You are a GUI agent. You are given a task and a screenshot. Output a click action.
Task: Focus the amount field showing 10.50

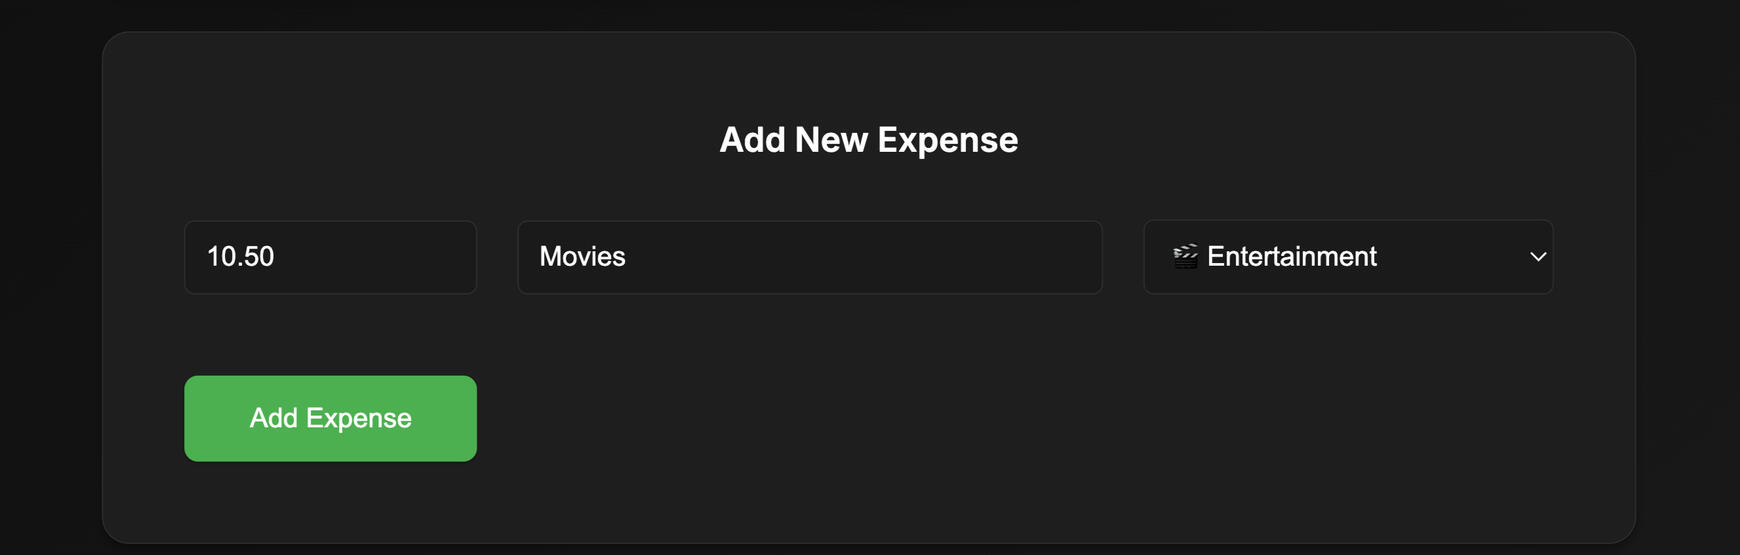(330, 257)
